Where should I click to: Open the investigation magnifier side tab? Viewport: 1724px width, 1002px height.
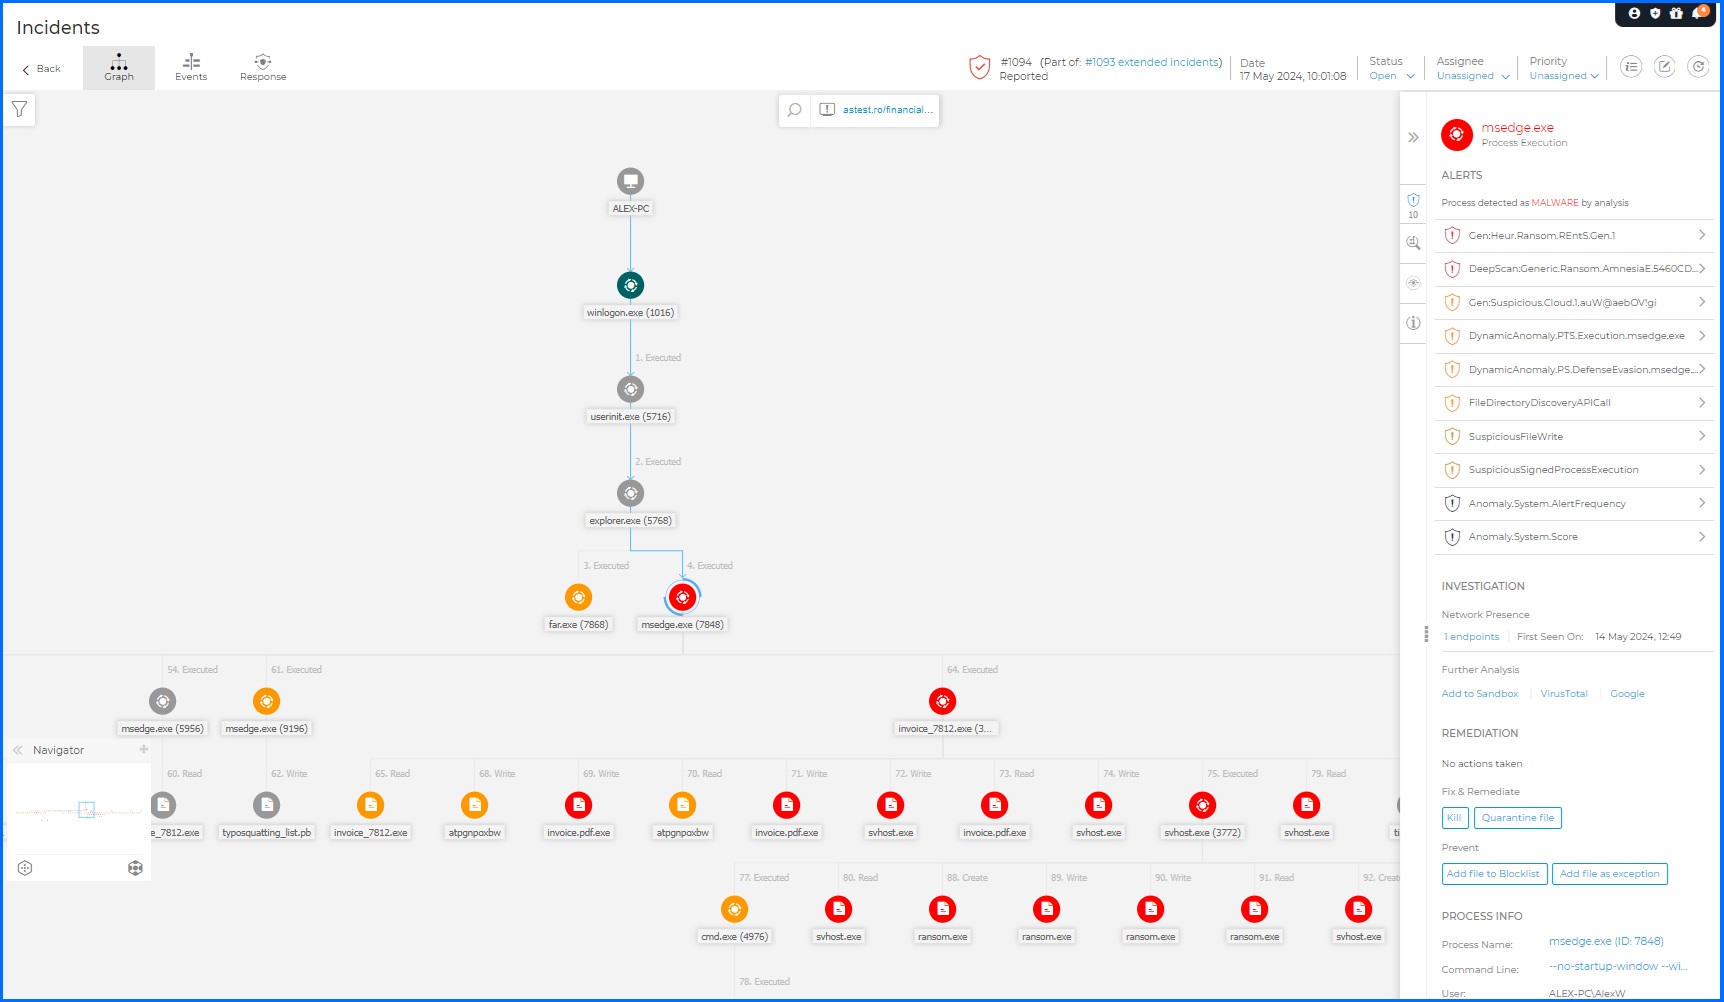[1413, 243]
